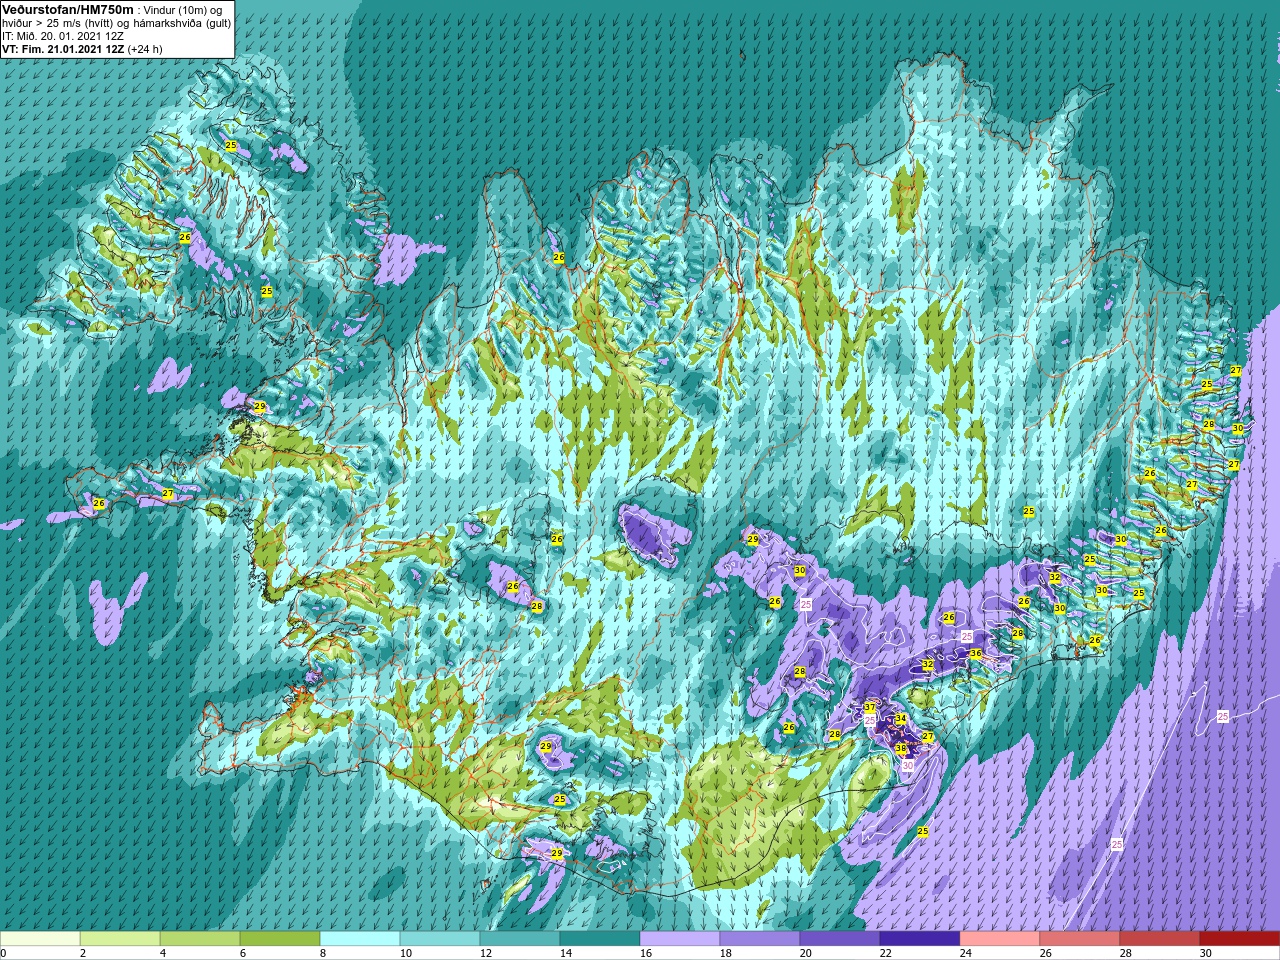Click the legend tick label '16' on the color scale

[x=645, y=953]
